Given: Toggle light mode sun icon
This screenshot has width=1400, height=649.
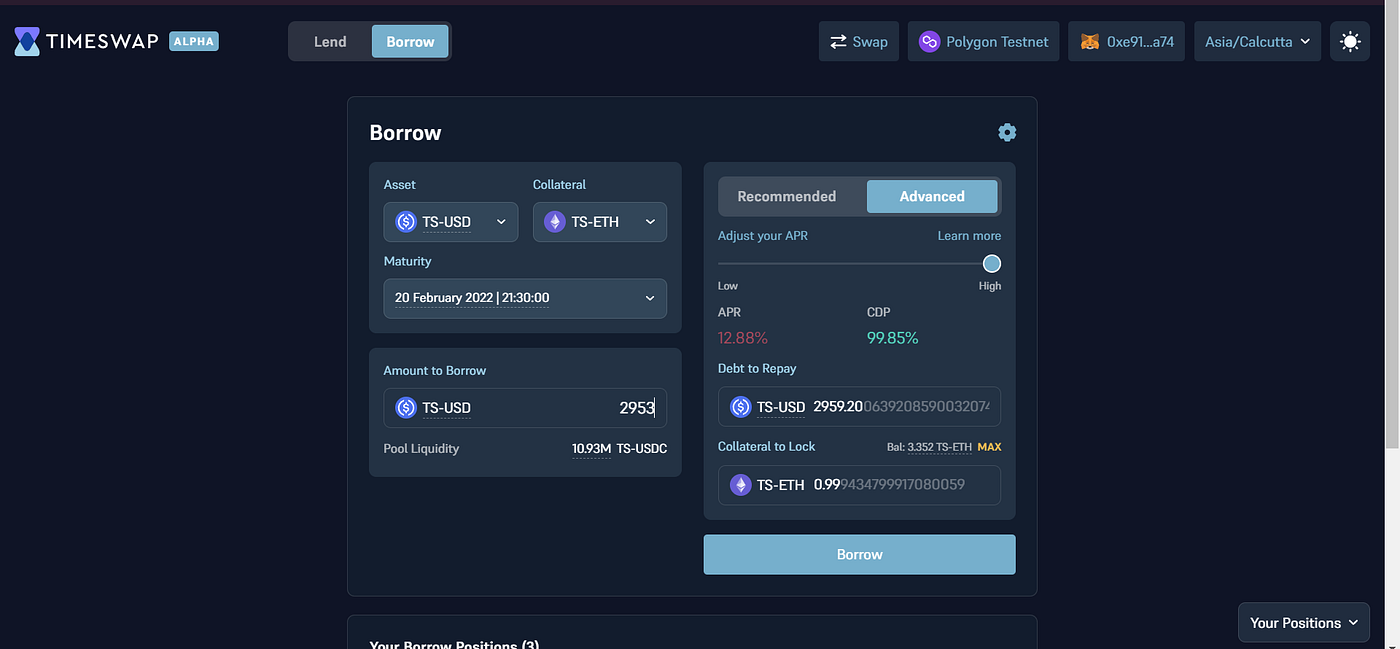Looking at the screenshot, I should (1350, 42).
